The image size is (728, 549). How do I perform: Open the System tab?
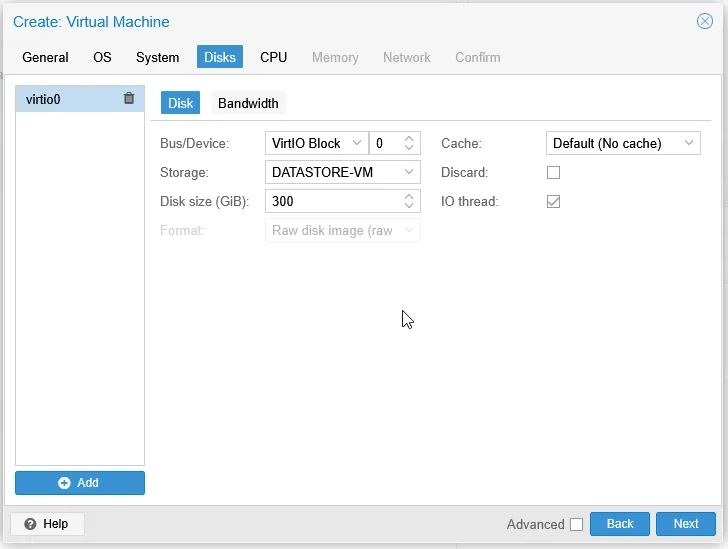157,57
